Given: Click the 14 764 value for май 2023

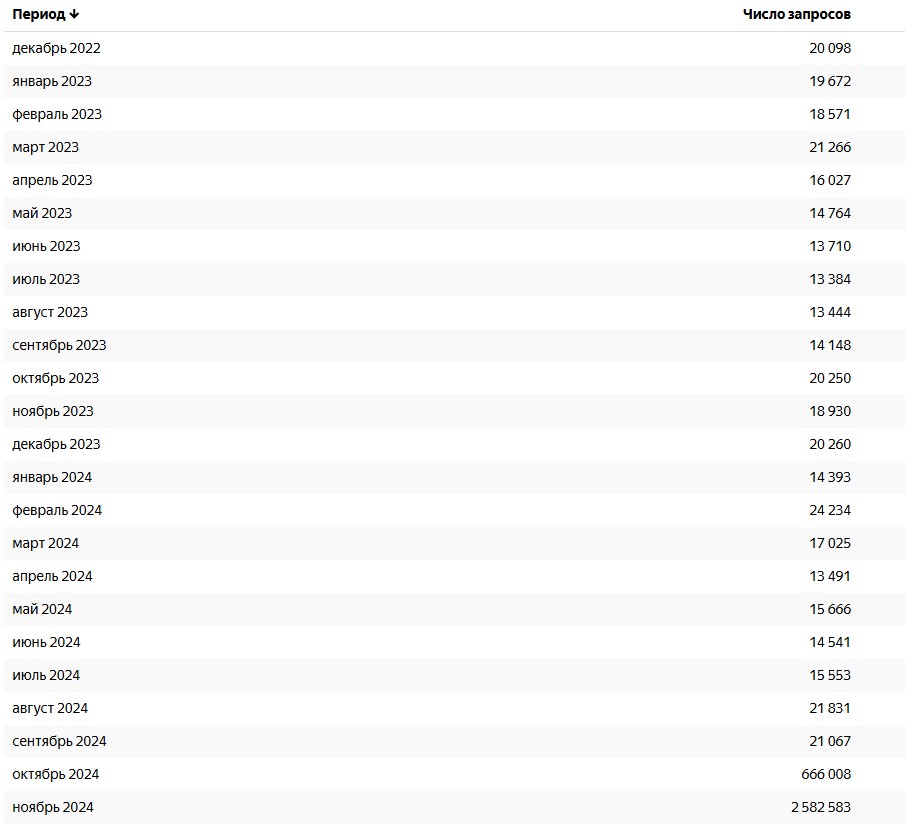Looking at the screenshot, I should 830,213.
